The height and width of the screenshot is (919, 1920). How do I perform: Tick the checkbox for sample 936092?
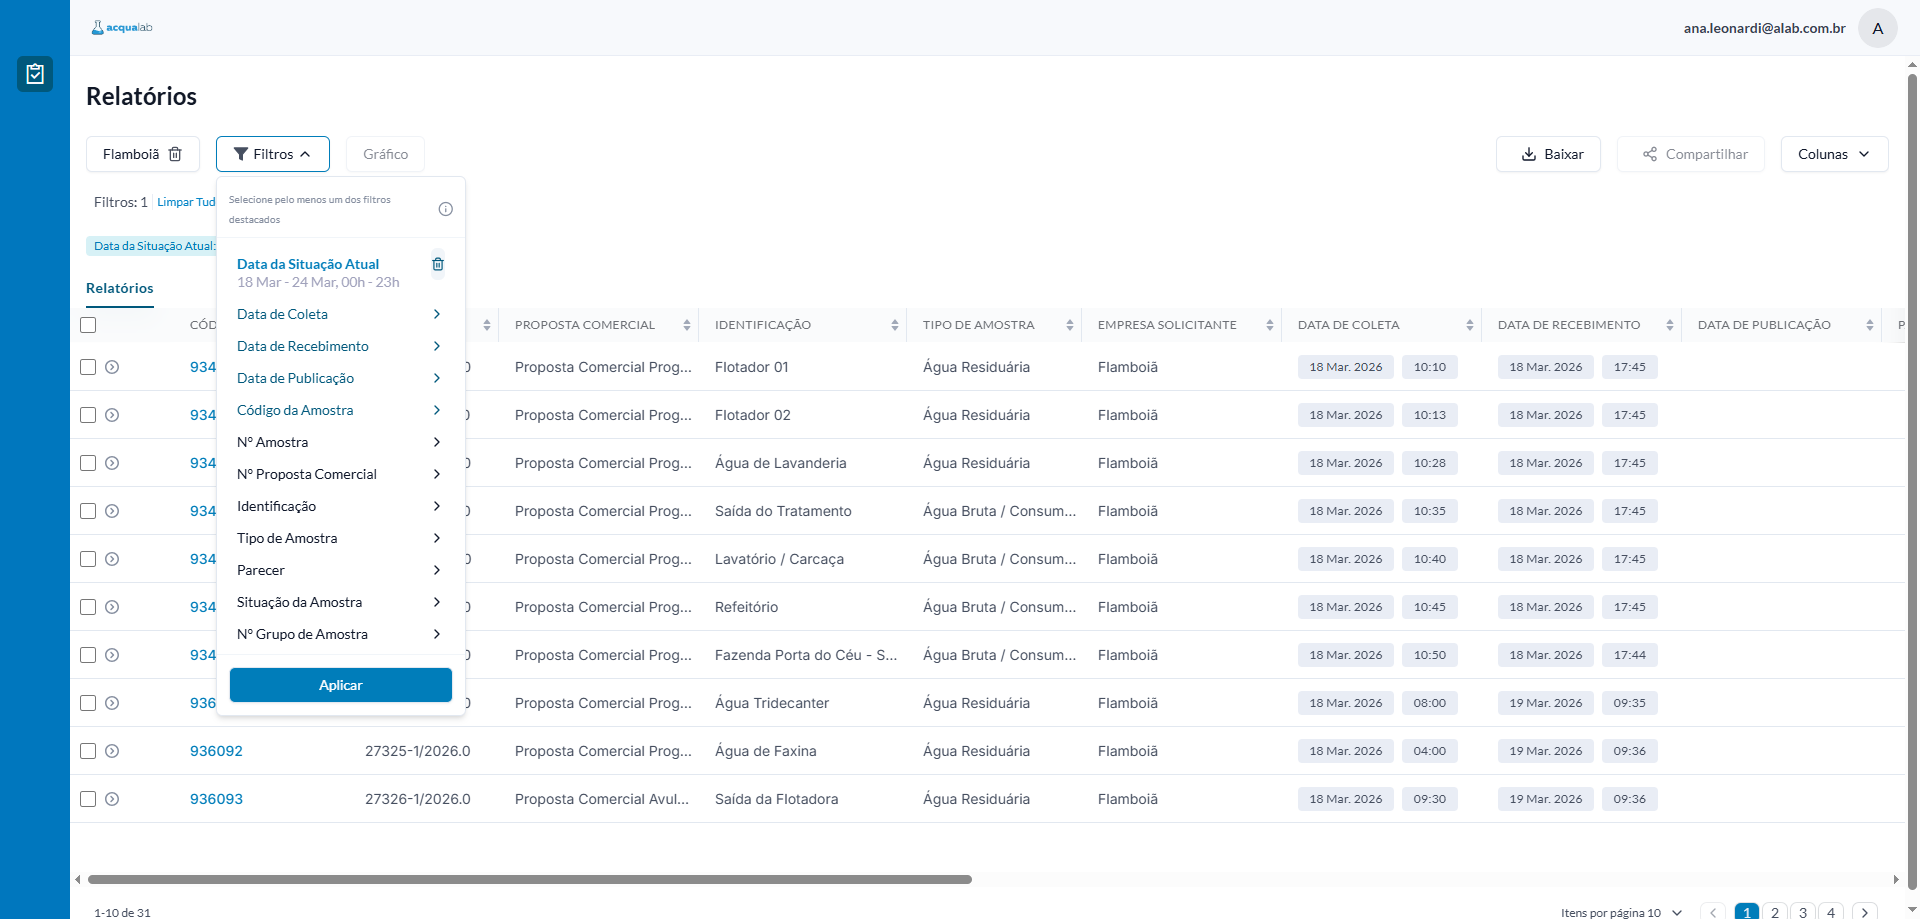coord(88,751)
